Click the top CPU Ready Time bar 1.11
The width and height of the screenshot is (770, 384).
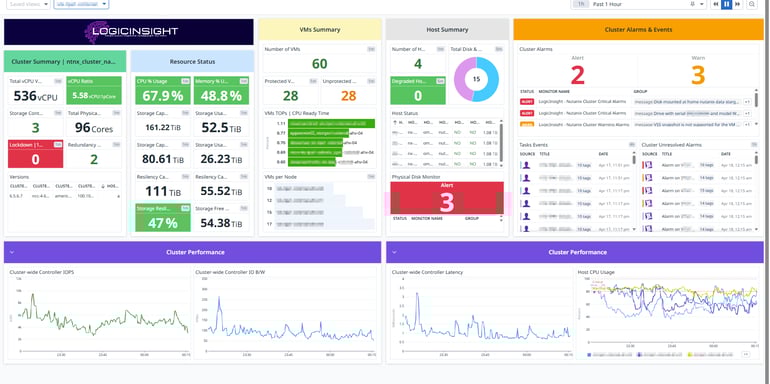[x=331, y=124]
